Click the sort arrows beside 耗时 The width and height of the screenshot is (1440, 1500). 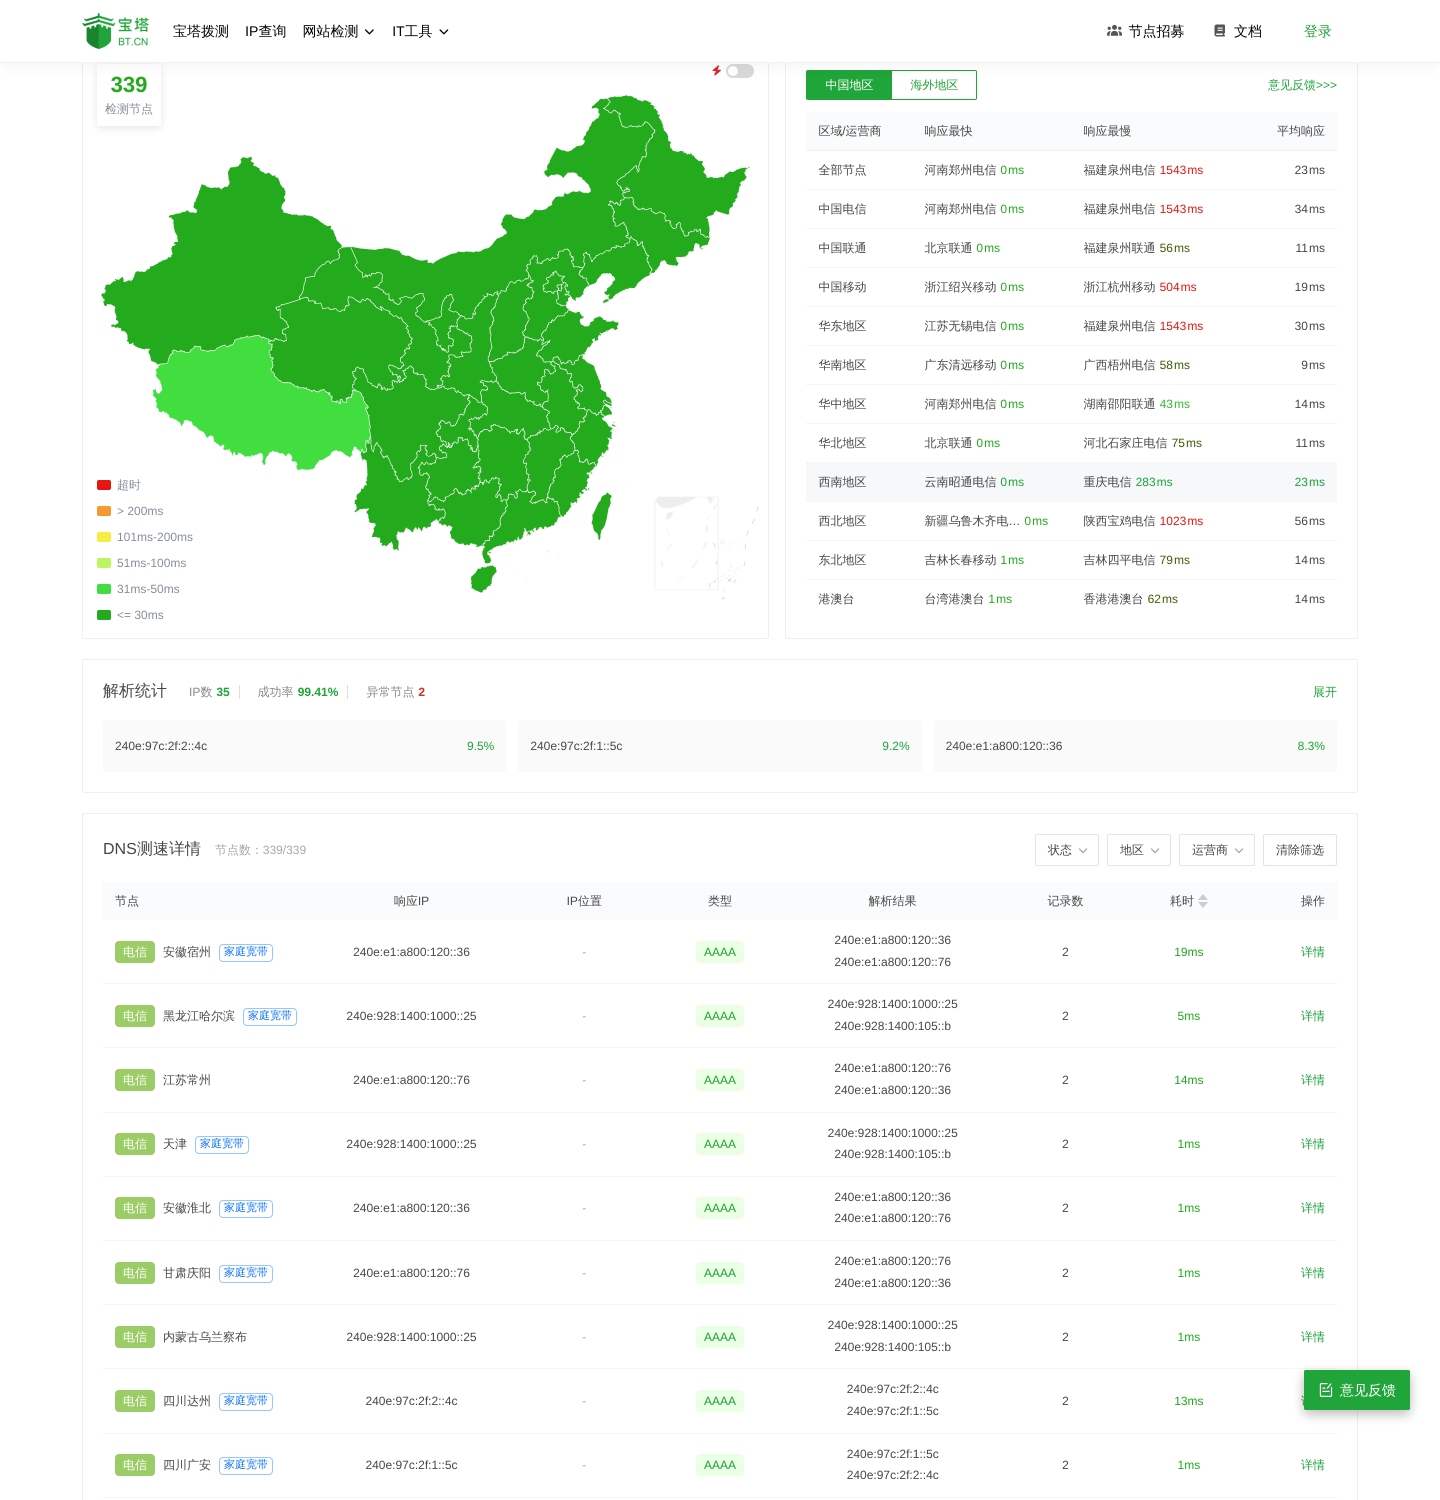(x=1203, y=901)
